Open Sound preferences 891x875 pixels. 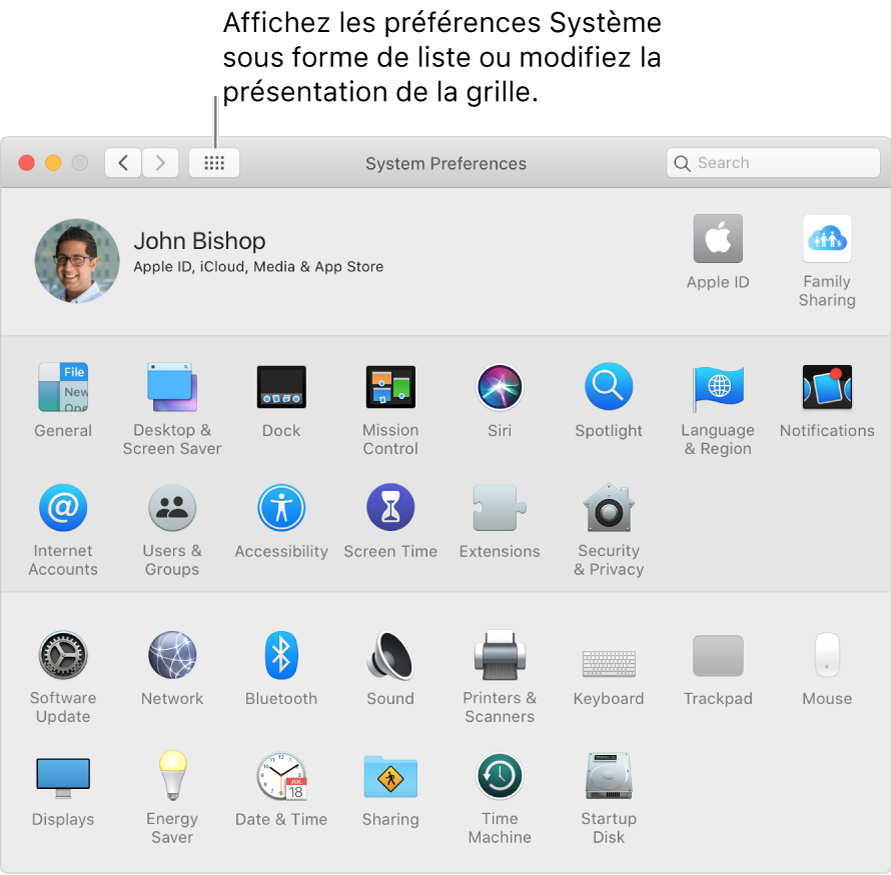(390, 655)
